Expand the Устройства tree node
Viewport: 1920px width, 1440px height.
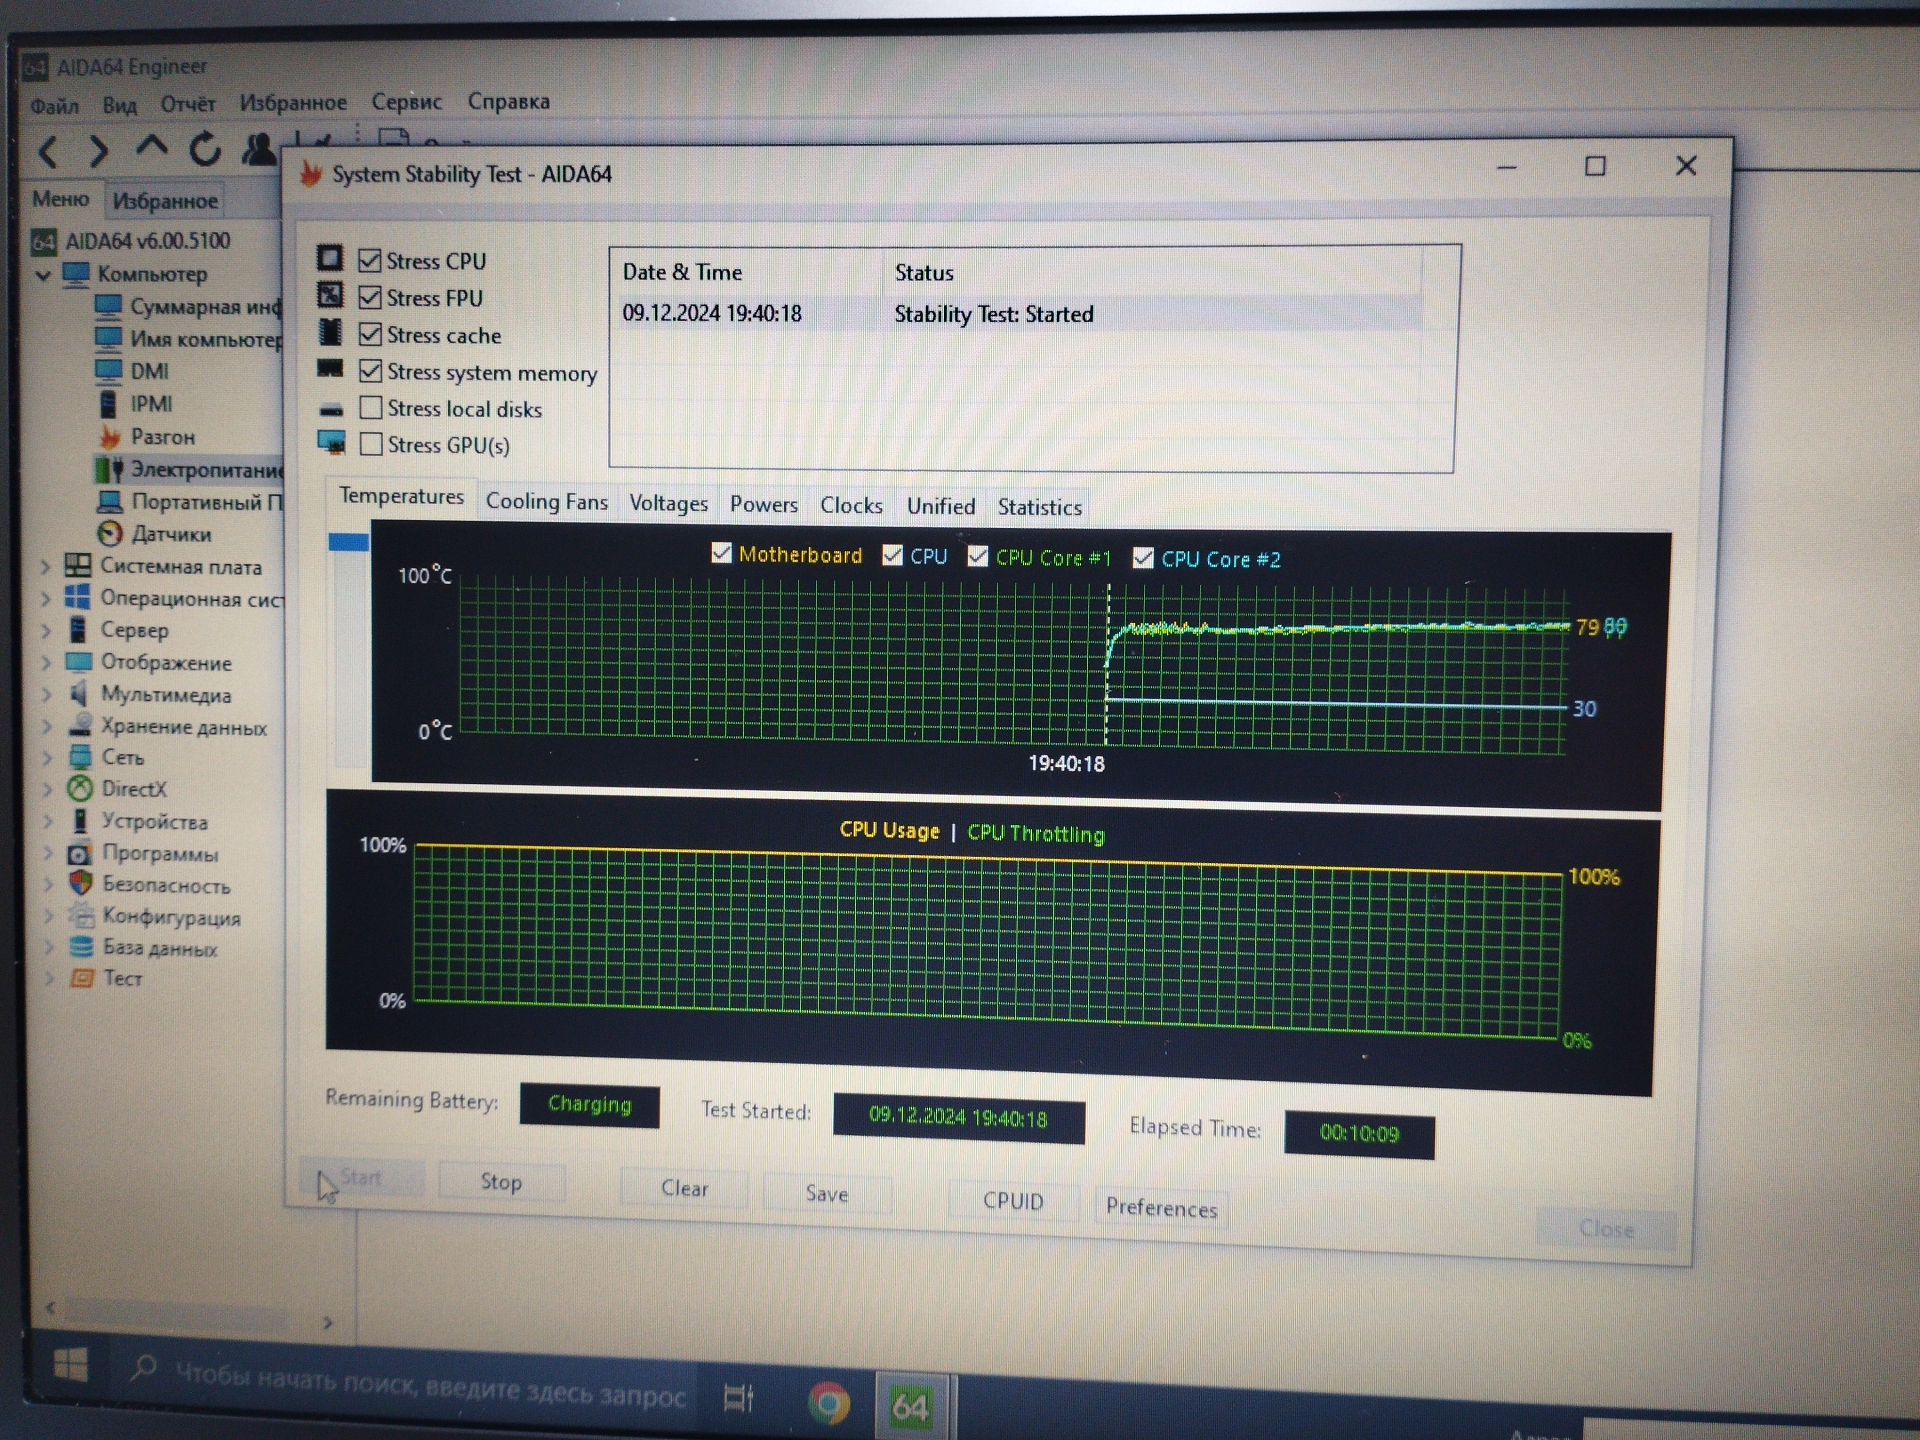click(x=48, y=822)
